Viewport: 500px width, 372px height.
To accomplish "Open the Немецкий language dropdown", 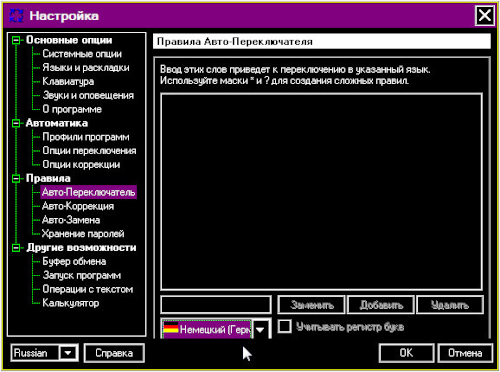I will tap(260, 330).
